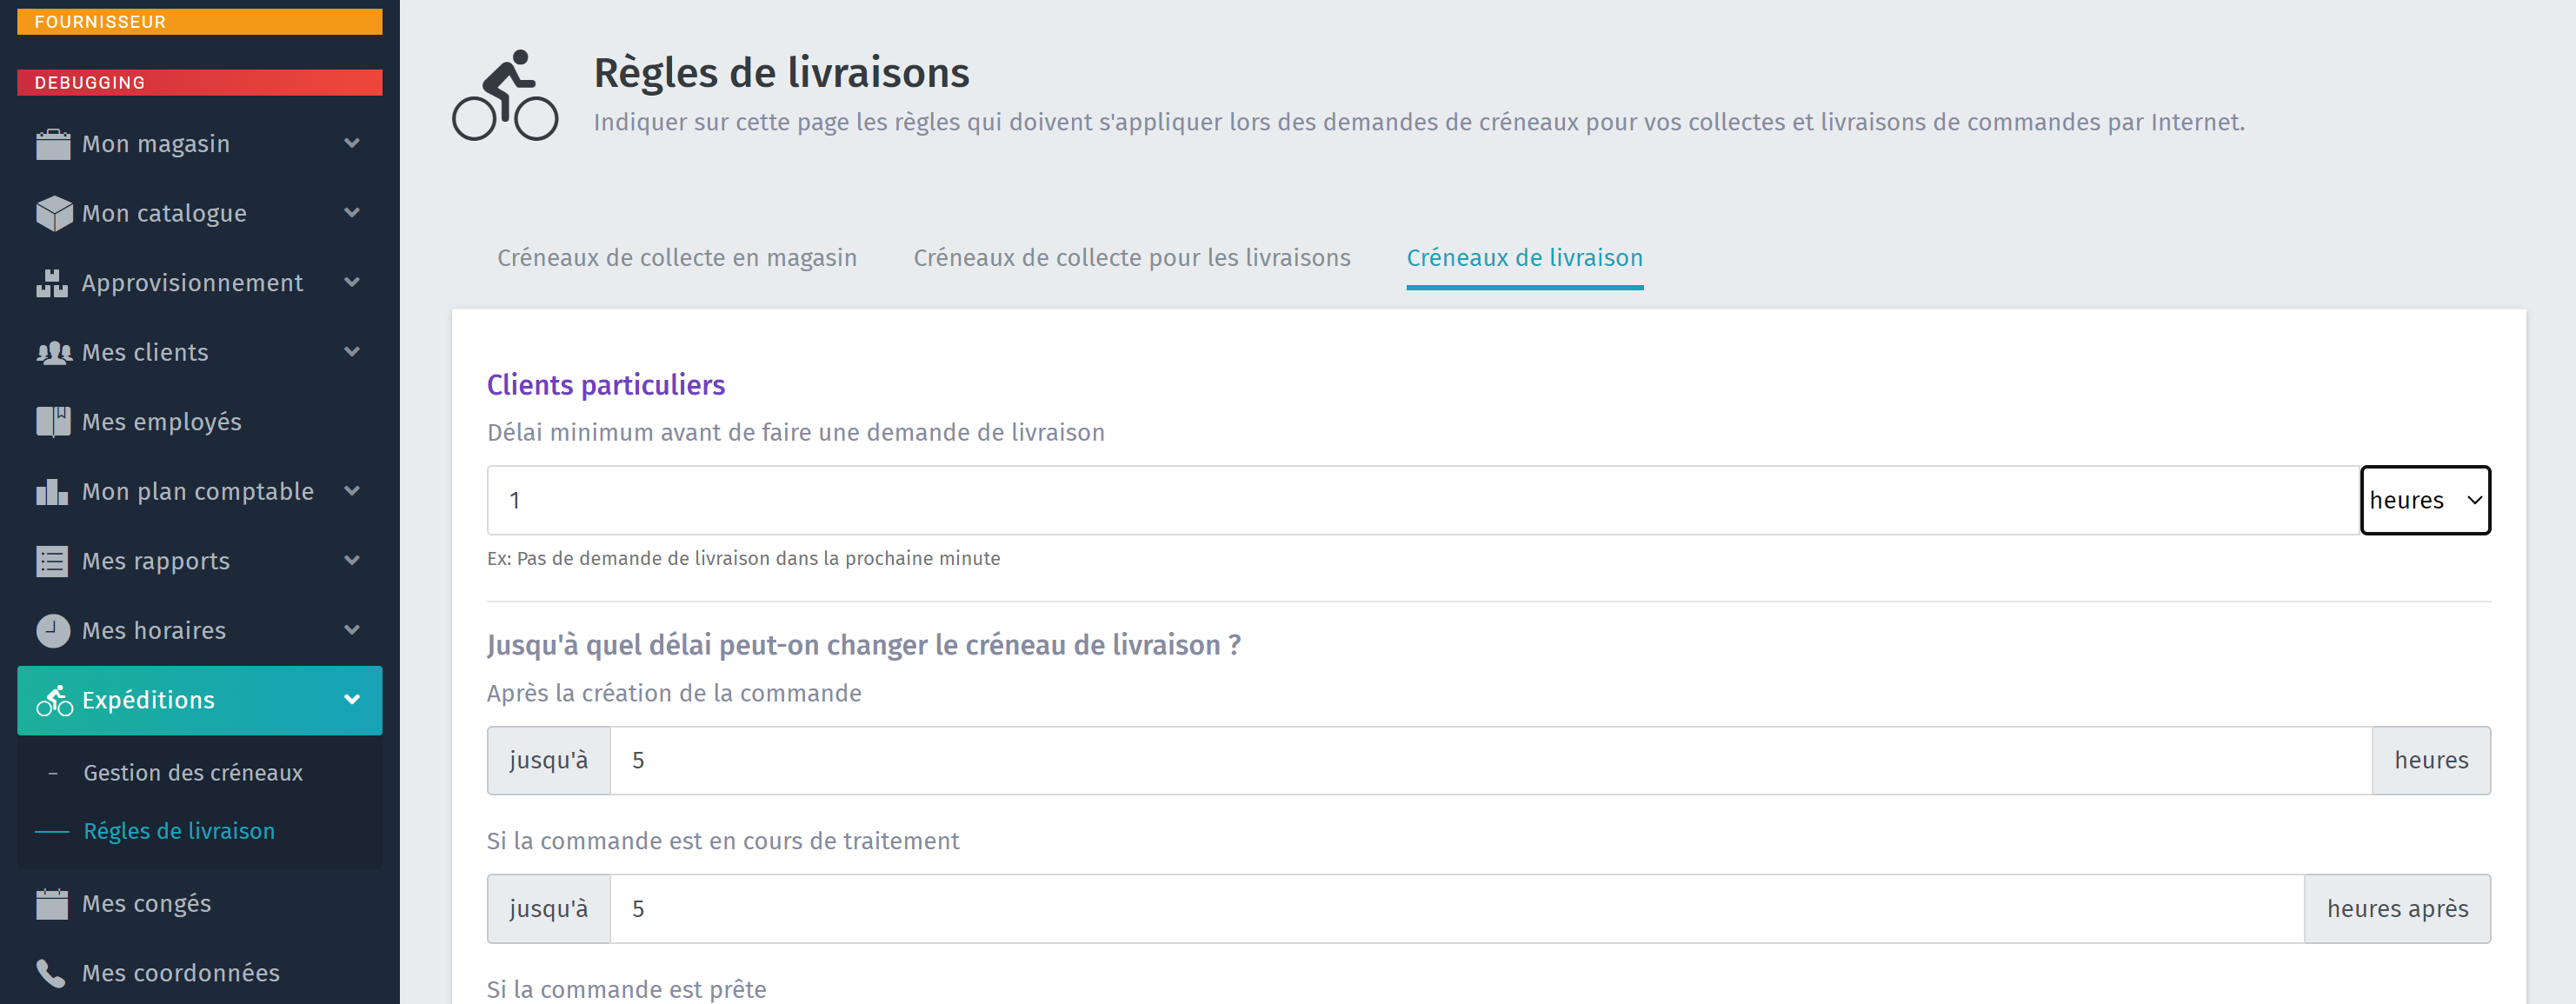This screenshot has width=2576, height=1004.
Task: Collapse the Expéditions menu chevron
Action: click(352, 700)
